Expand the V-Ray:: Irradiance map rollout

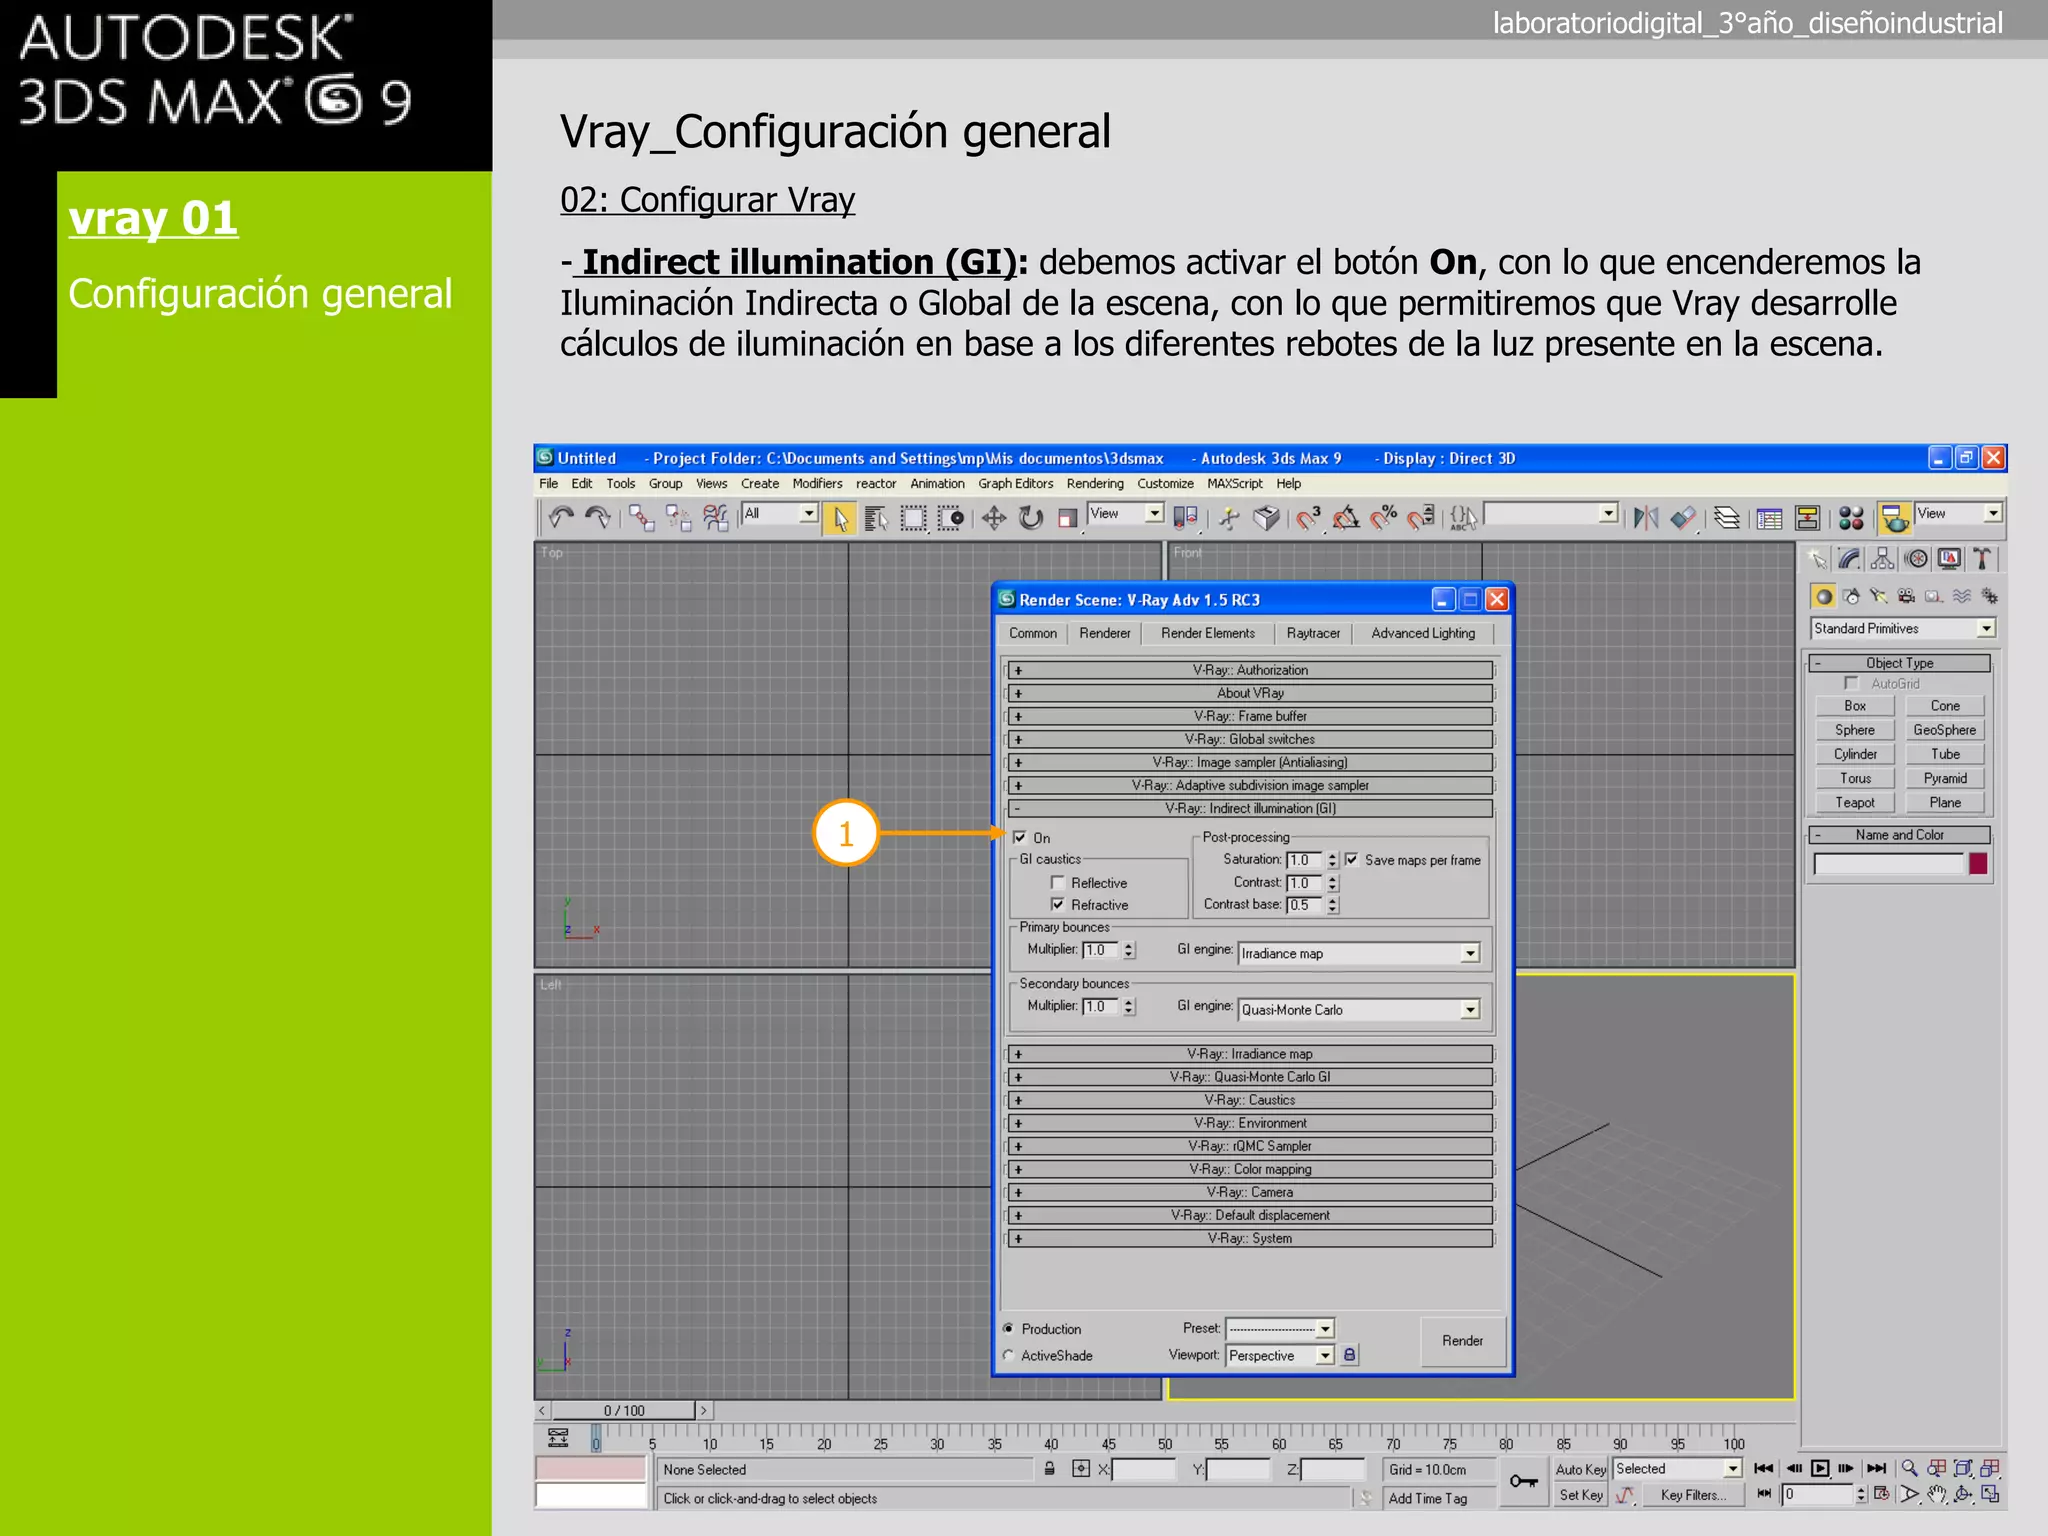point(1249,1053)
